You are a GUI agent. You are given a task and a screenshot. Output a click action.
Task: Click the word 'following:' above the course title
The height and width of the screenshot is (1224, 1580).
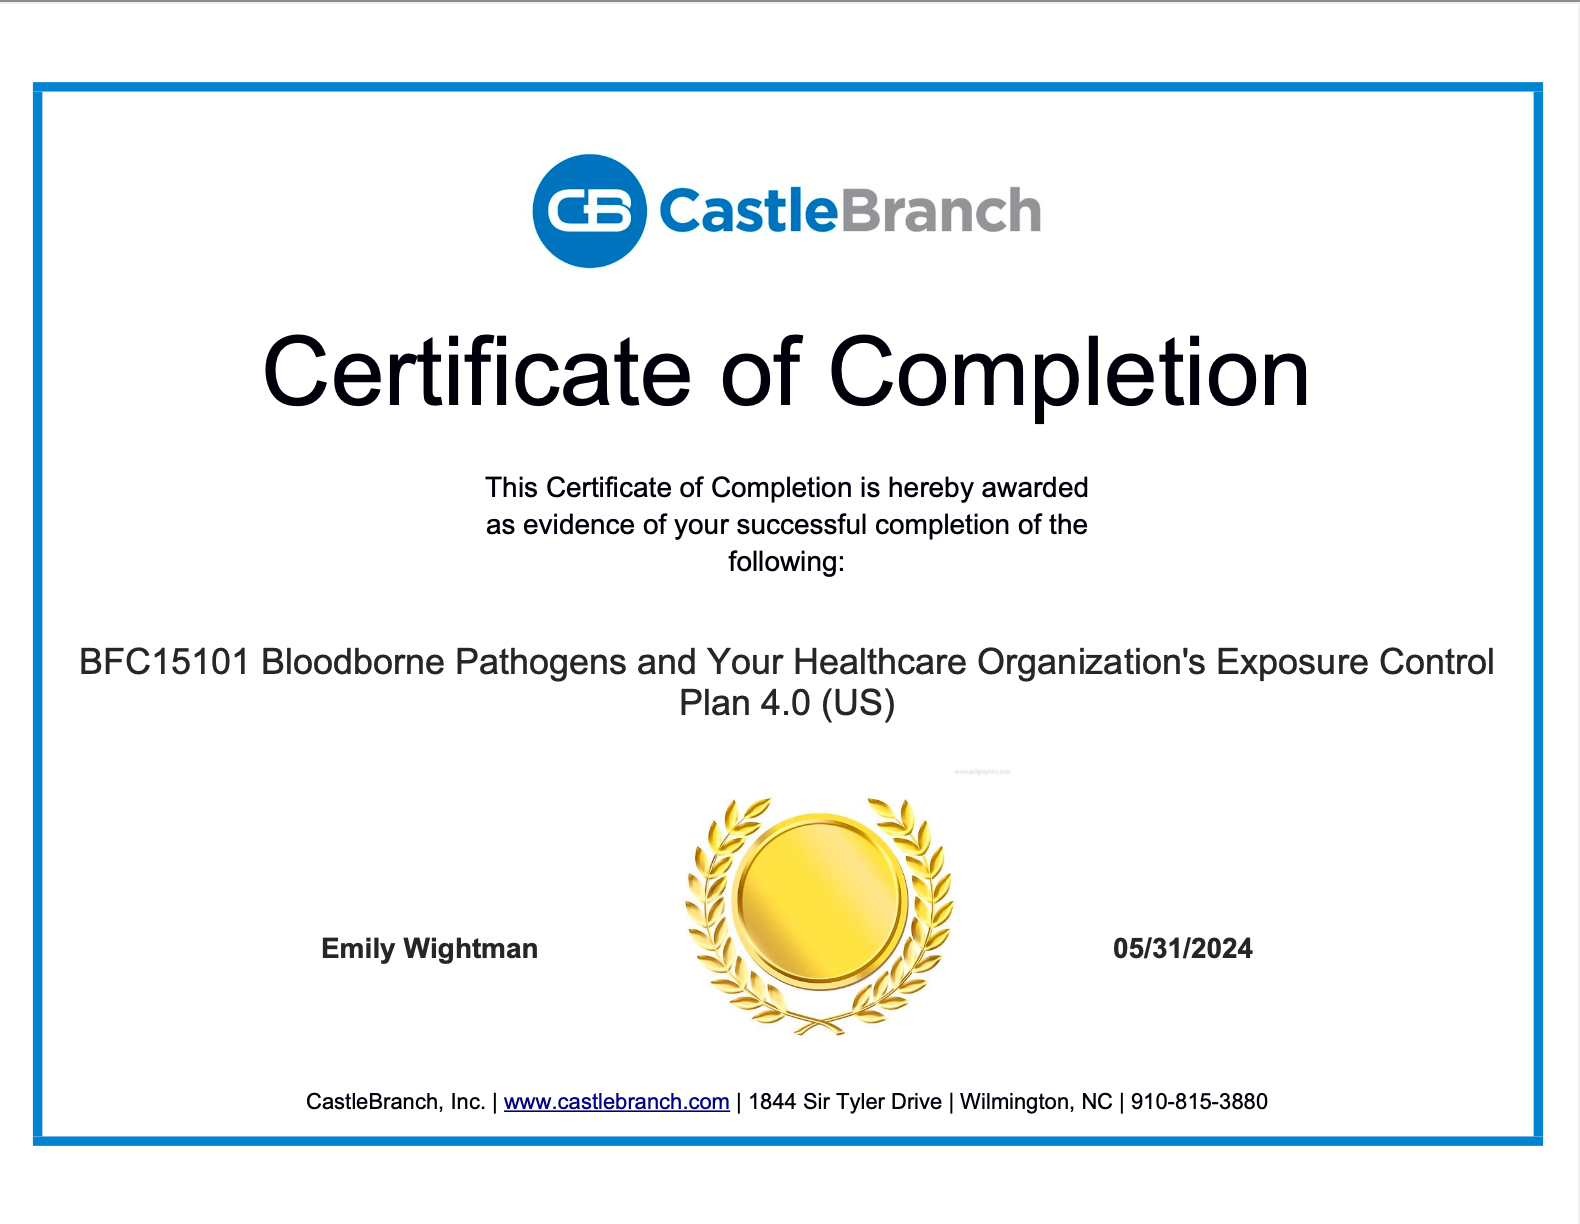(x=786, y=562)
